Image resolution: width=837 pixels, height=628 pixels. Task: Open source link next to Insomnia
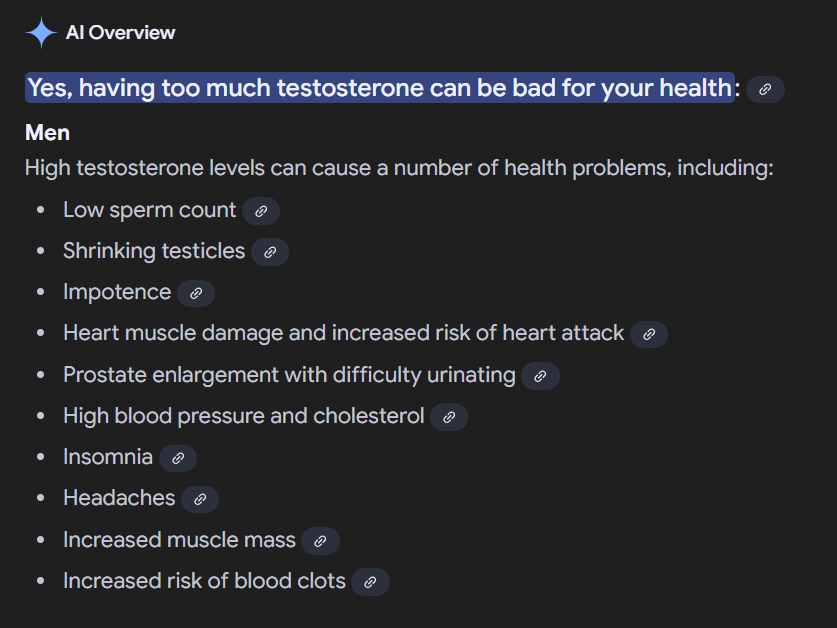point(178,458)
